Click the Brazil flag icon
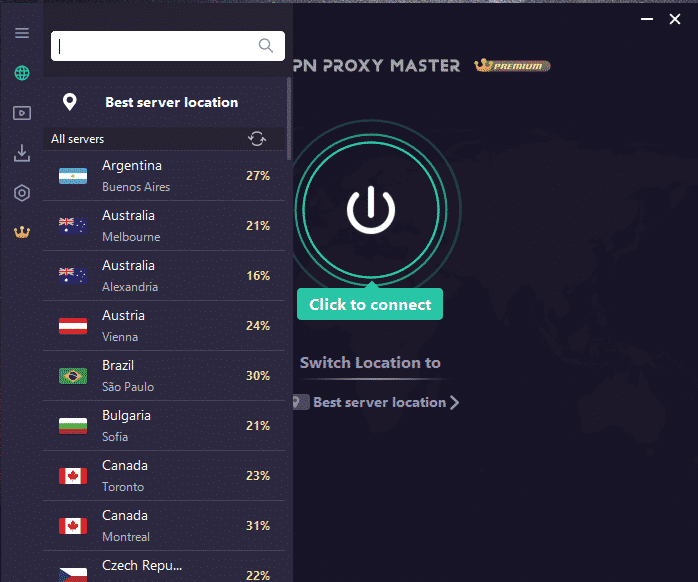Image resolution: width=698 pixels, height=582 pixels. [73, 376]
